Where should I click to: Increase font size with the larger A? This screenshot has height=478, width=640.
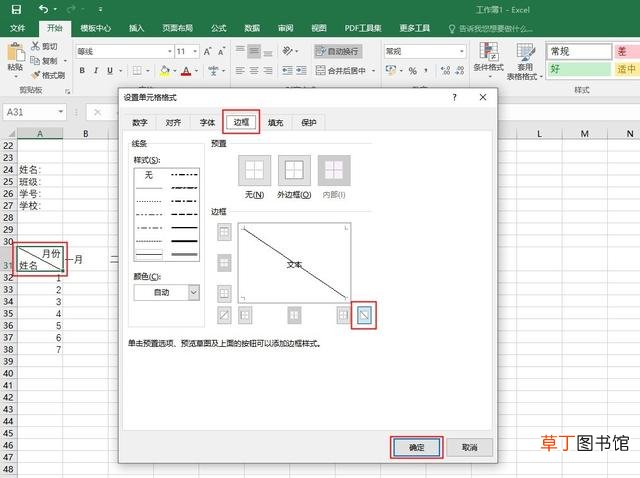pos(207,51)
